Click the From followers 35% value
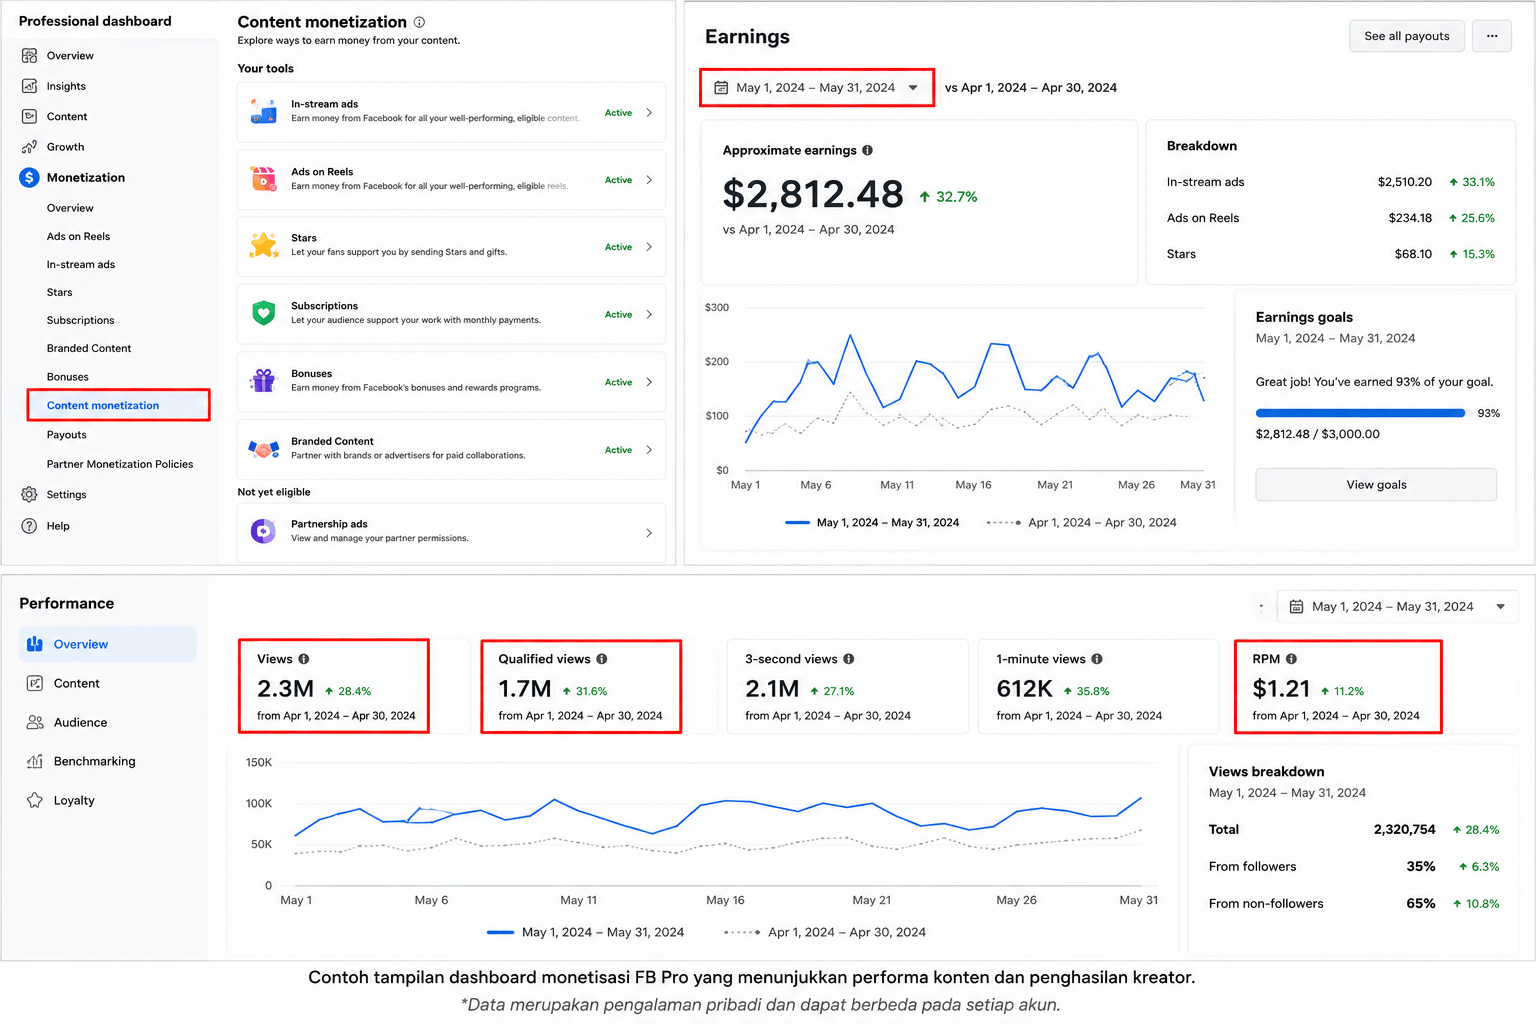The height and width of the screenshot is (1024, 1536). [x=1421, y=867]
